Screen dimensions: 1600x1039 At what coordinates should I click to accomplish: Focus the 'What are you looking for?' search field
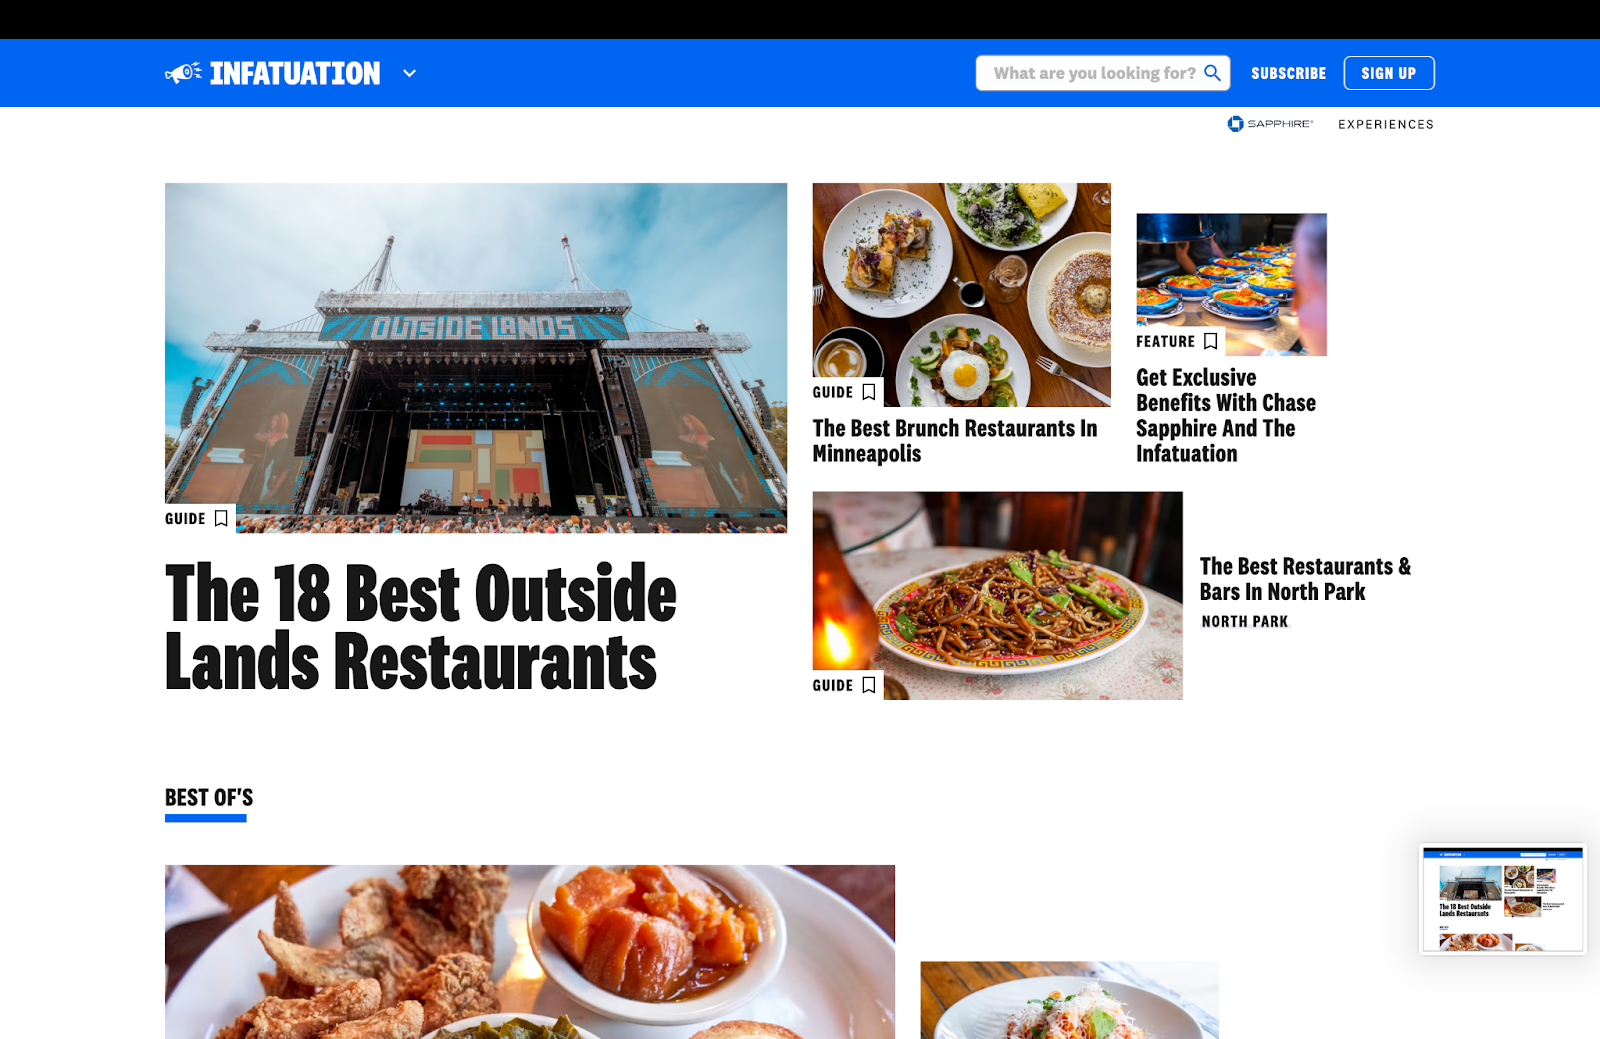(x=1103, y=73)
